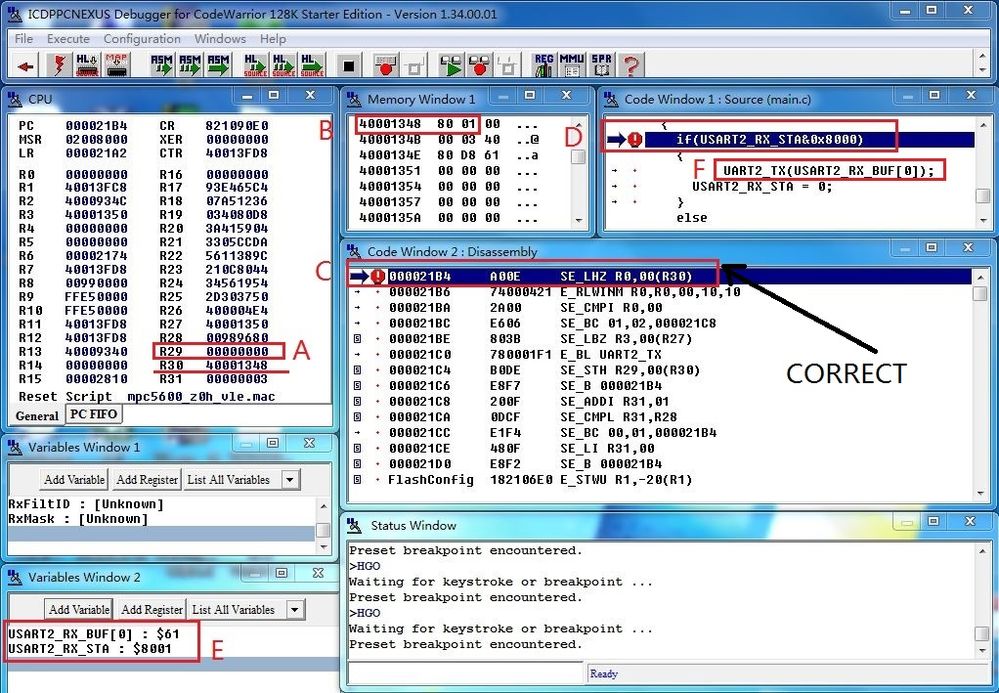The height and width of the screenshot is (693, 999).
Task: Select source line UART2_TX(USART2_RX_BUF[0]);
Action: tap(829, 171)
